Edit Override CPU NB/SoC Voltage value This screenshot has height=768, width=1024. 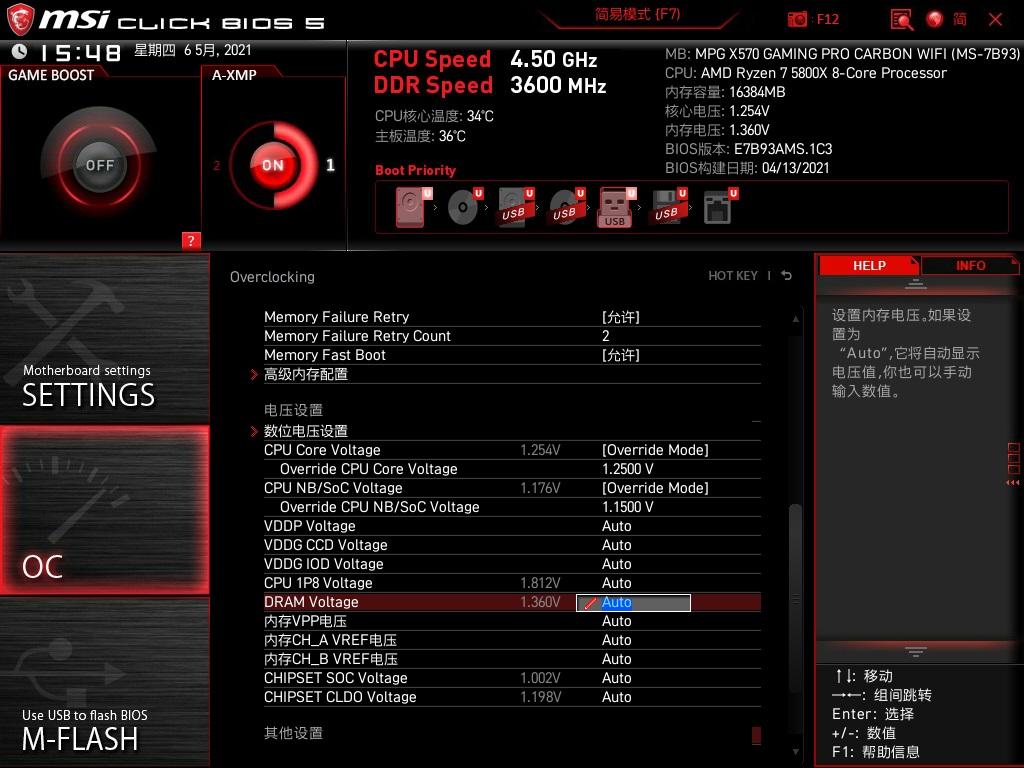tap(628, 507)
